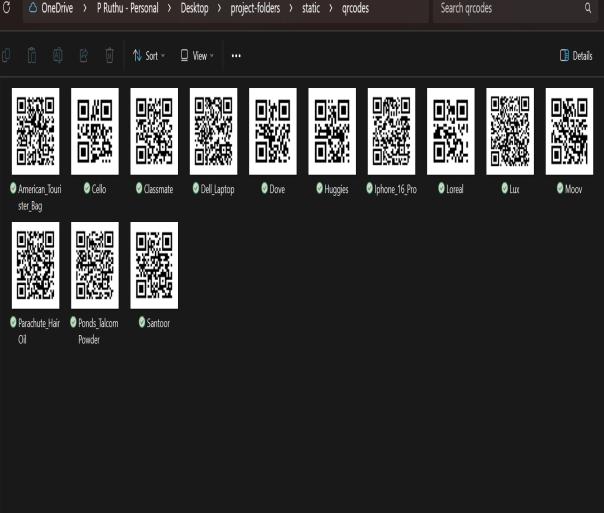Select the Parachute_Hair_Oil QR thumbnail
604x513 pixels.
click(x=35, y=265)
